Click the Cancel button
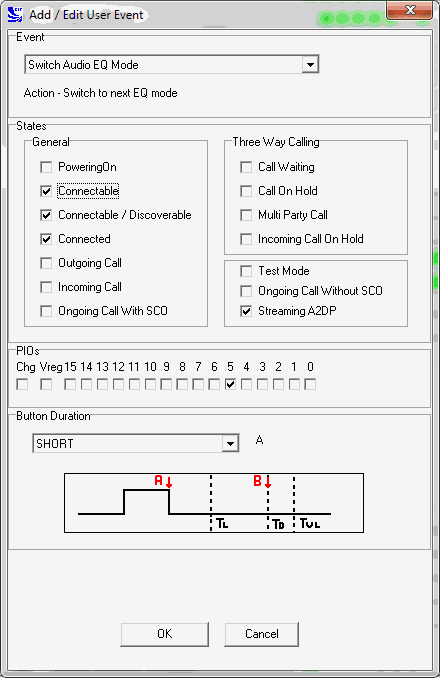This screenshot has width=440, height=678. 261,634
